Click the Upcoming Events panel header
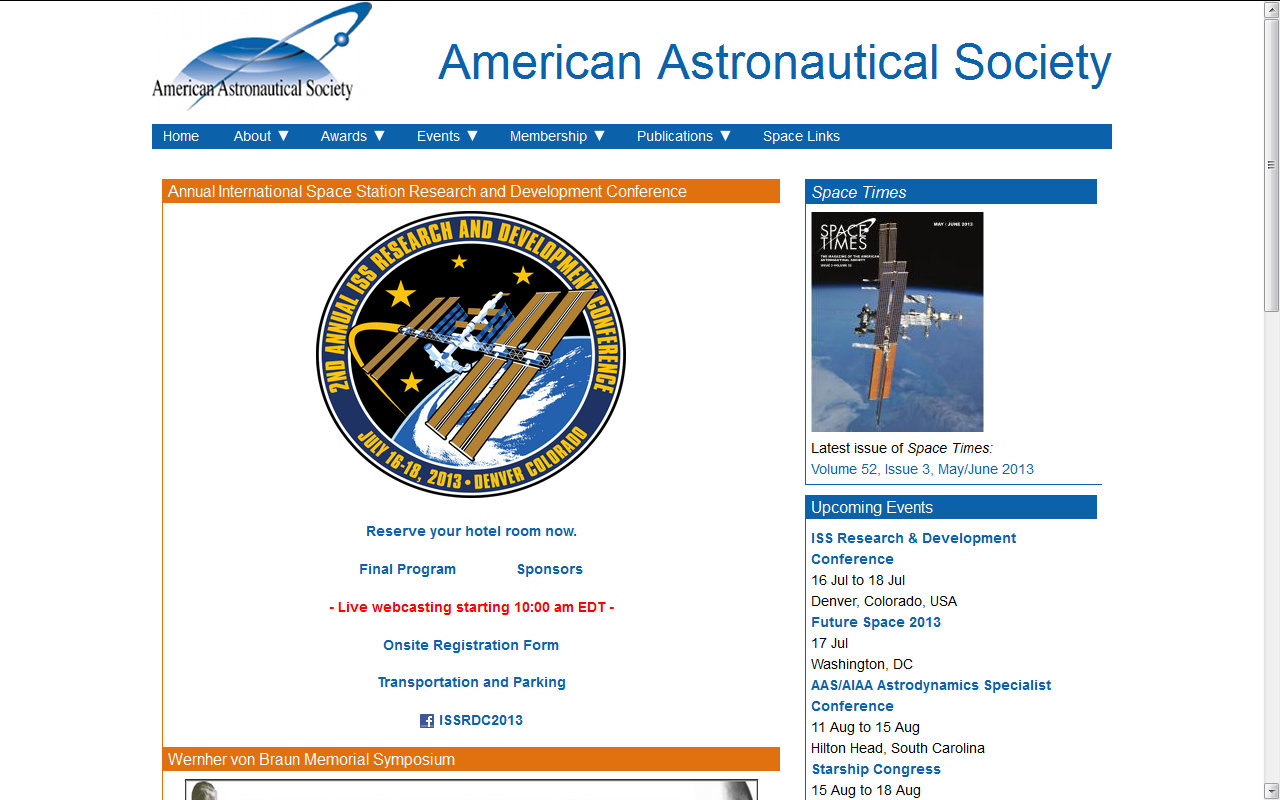 [951, 507]
